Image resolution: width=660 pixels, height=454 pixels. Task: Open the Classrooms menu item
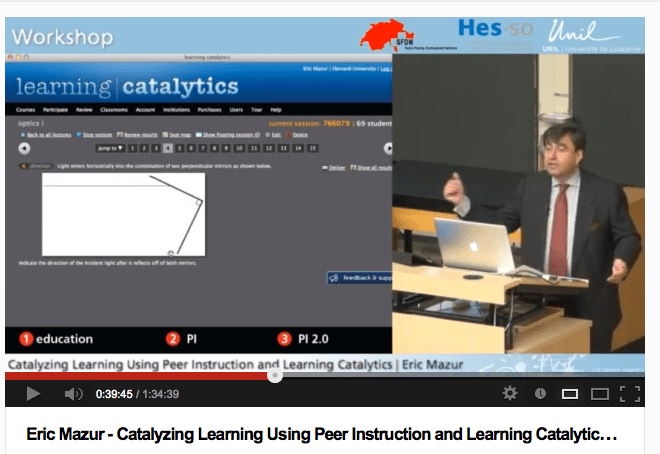(x=114, y=110)
